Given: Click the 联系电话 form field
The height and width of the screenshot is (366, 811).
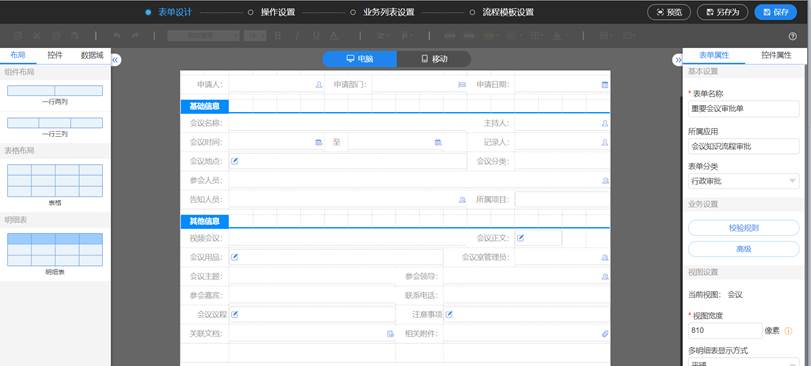Looking at the screenshot, I should [527, 295].
